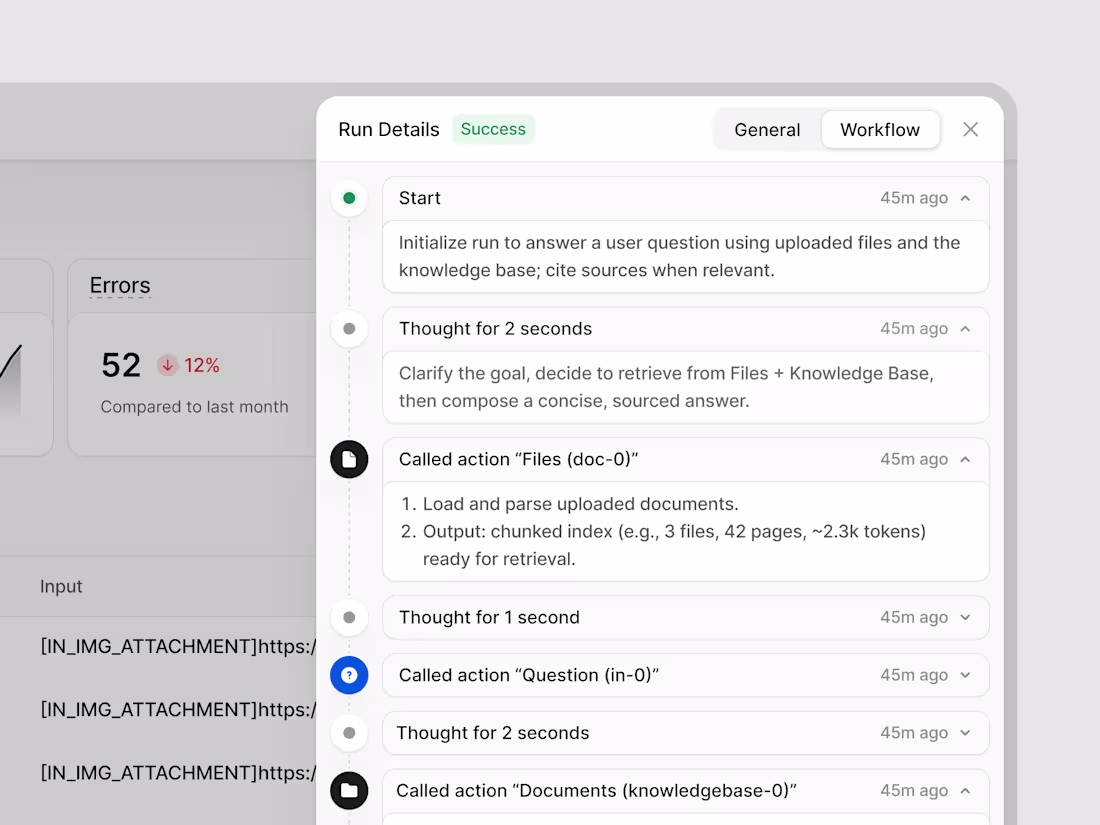1100x825 pixels.
Task: Switch to the General tab
Action: pyautogui.click(x=767, y=129)
